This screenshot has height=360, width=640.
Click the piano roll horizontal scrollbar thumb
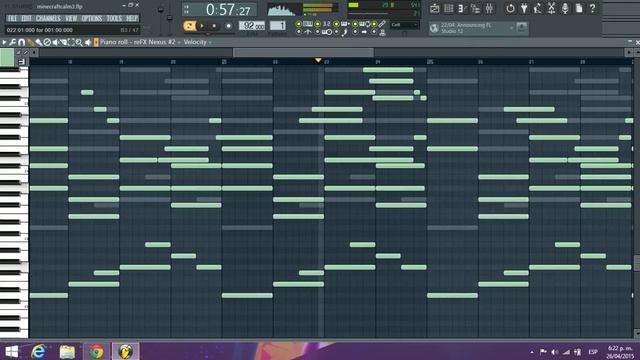click(303, 52)
